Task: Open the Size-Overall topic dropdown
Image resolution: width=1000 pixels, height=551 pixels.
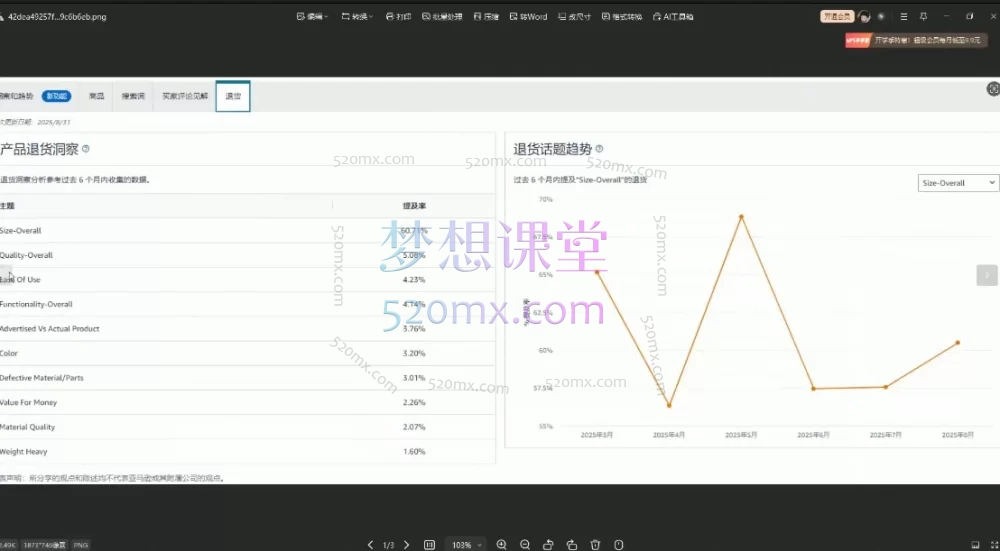Action: click(958, 183)
